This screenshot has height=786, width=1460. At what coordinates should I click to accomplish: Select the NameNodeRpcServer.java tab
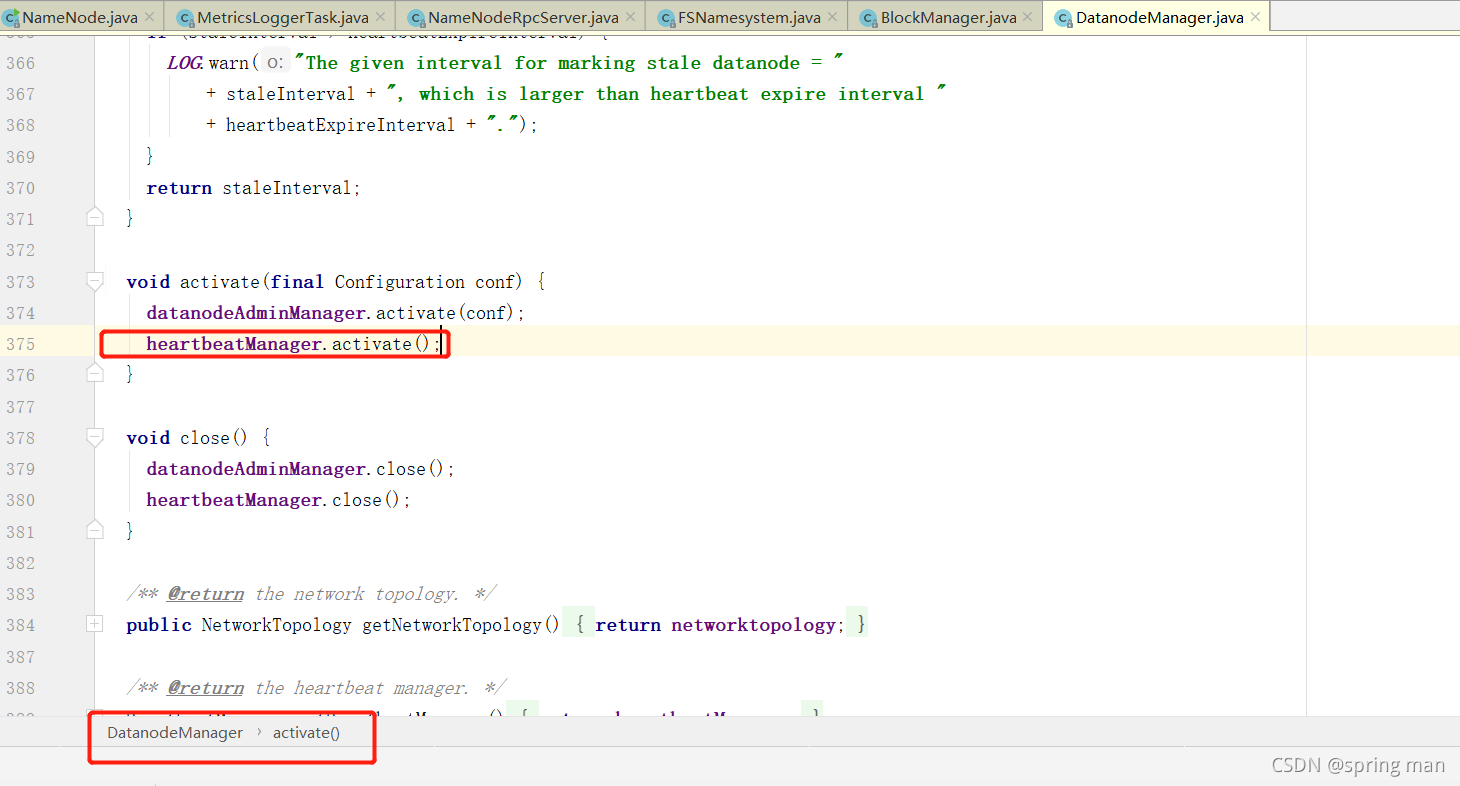click(520, 17)
